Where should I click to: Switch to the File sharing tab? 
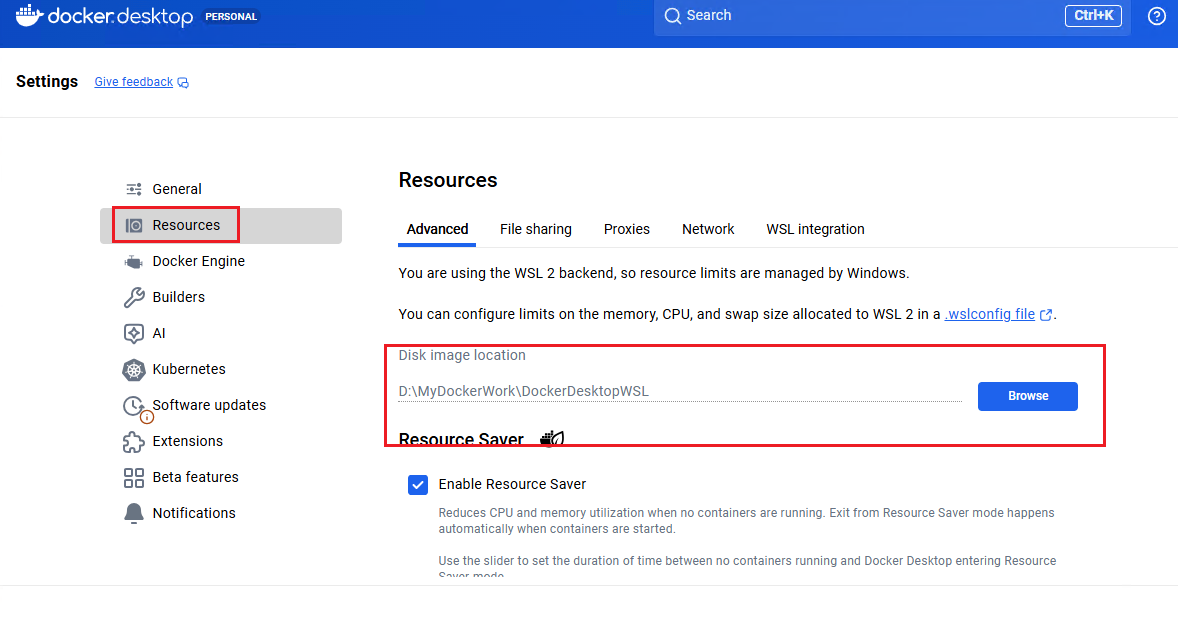tap(536, 229)
